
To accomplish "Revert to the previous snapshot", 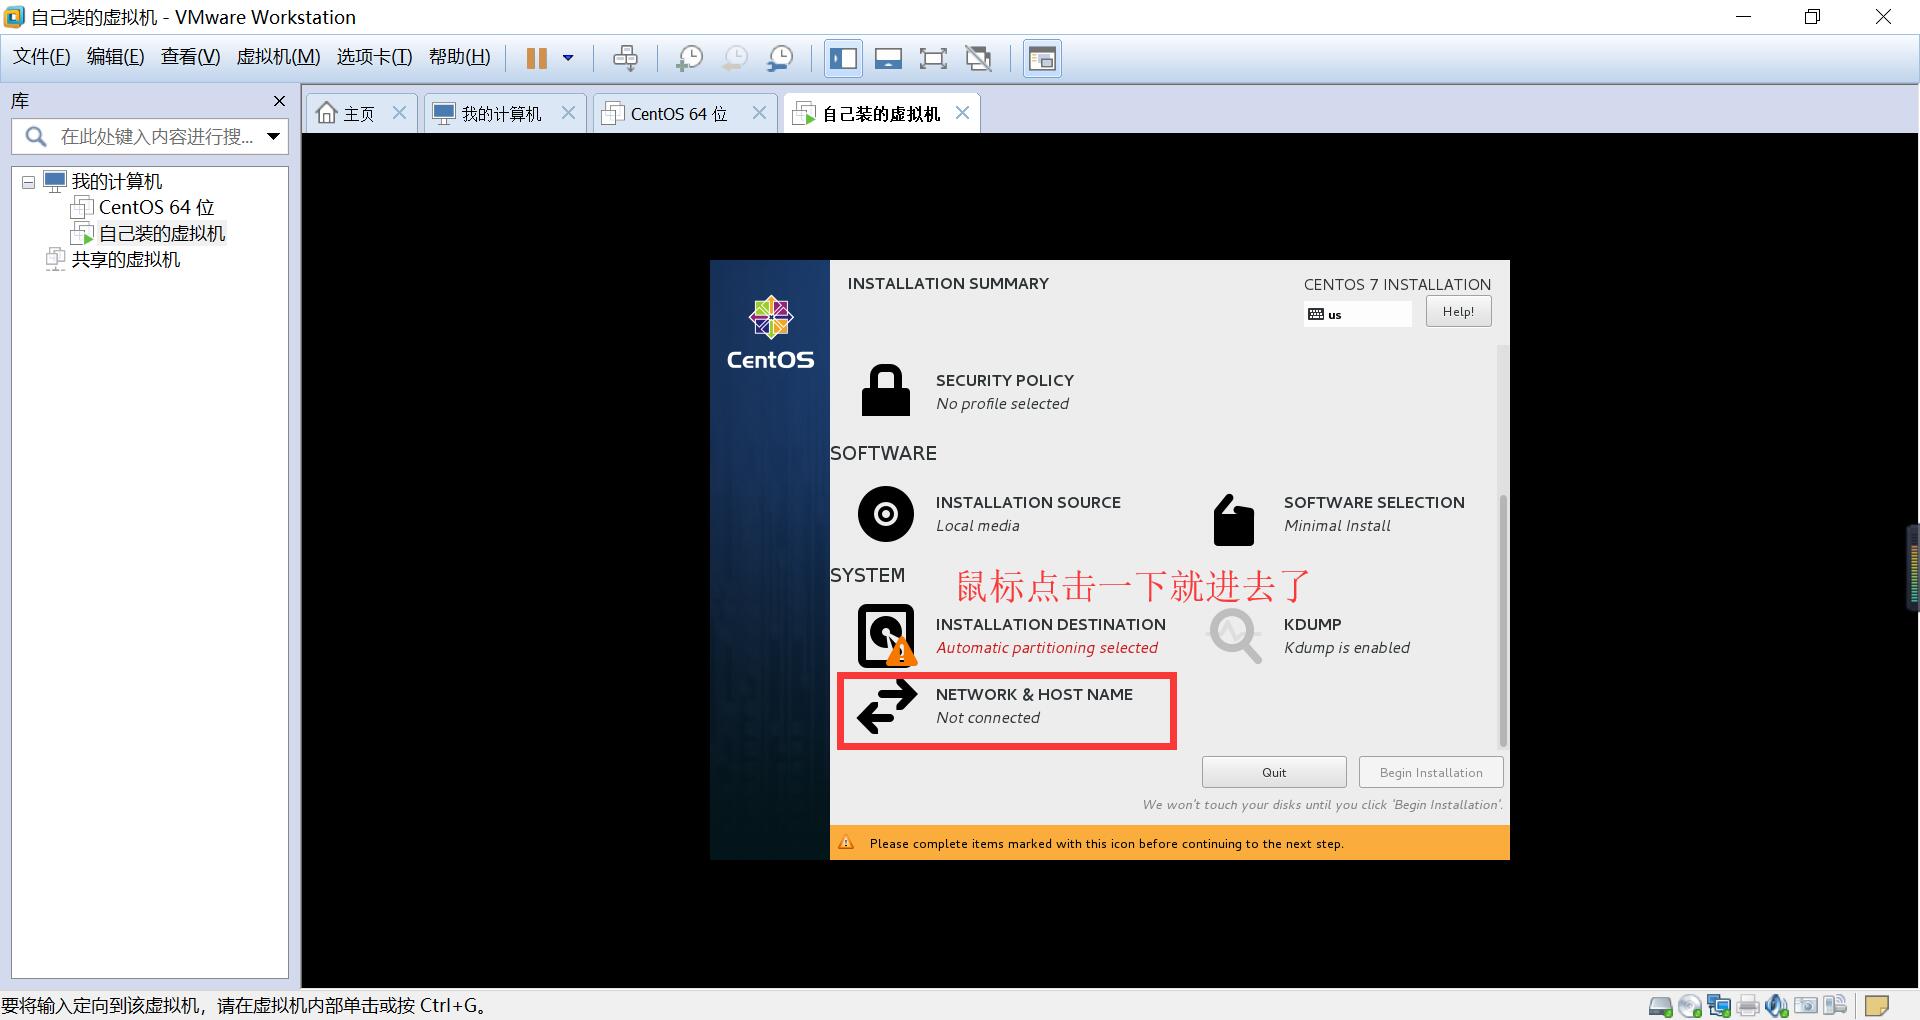I will 734,58.
